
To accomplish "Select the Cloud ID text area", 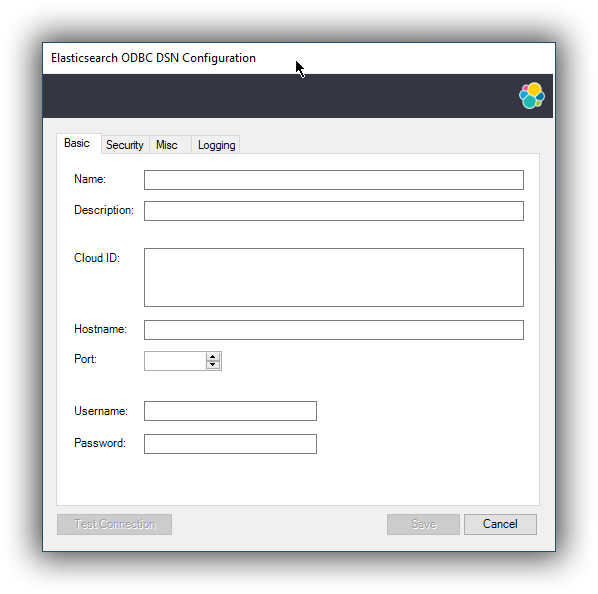I will pyautogui.click(x=334, y=278).
